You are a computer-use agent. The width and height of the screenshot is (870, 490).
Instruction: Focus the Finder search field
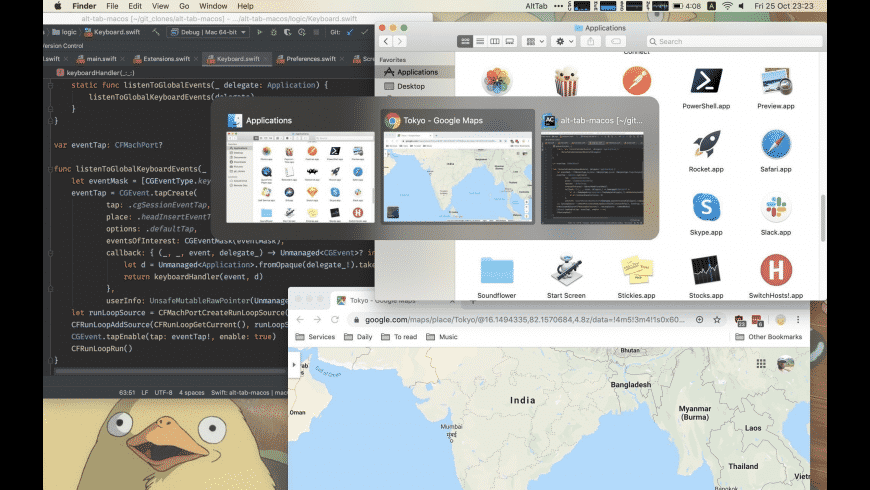click(735, 41)
